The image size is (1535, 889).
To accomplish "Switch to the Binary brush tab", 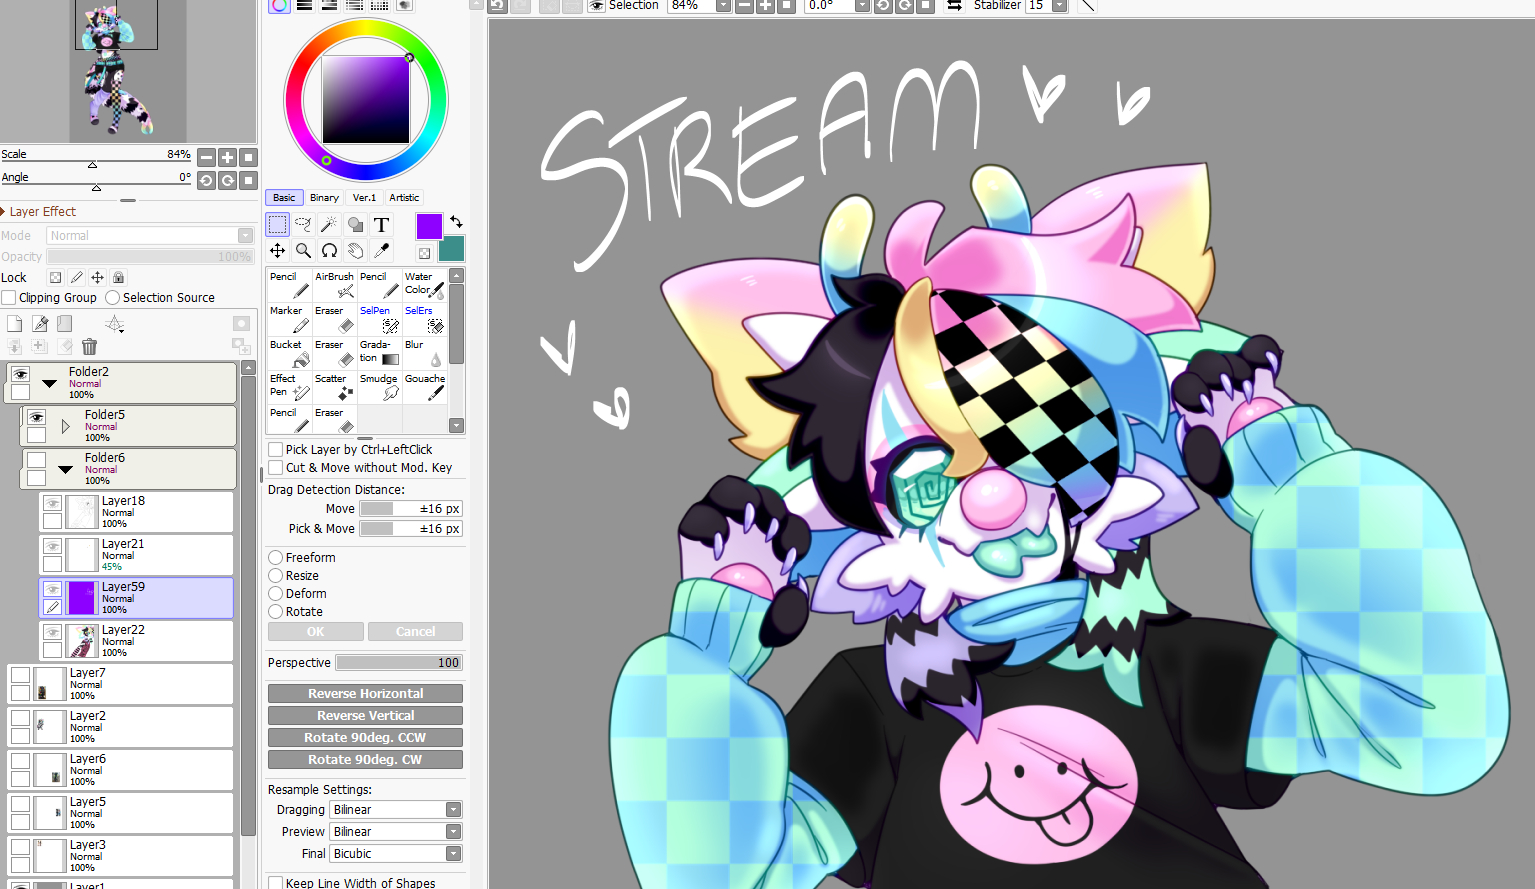I will (324, 198).
